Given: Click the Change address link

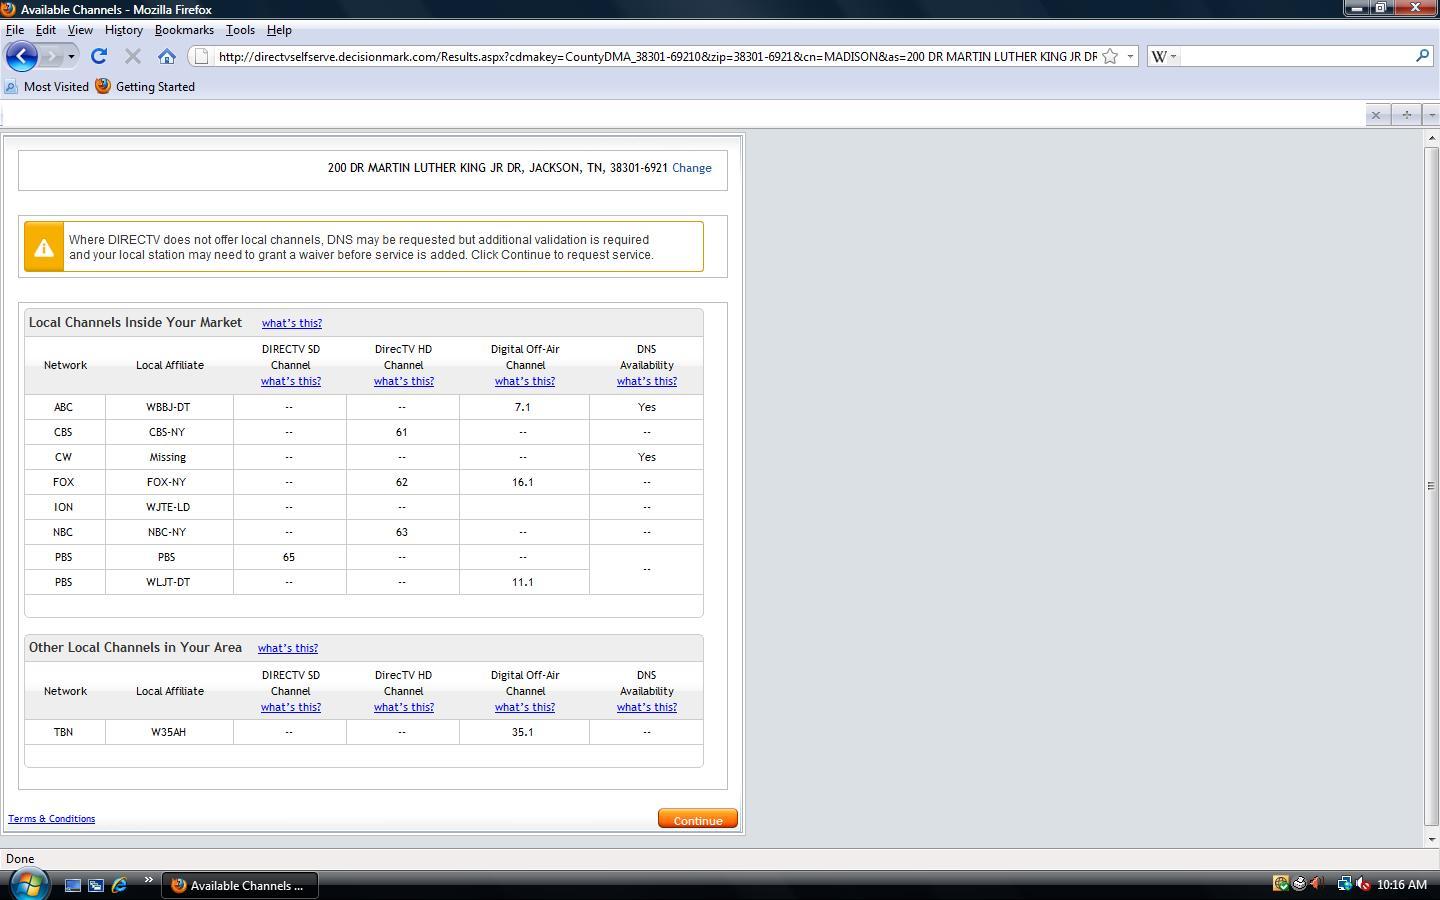Looking at the screenshot, I should (692, 168).
